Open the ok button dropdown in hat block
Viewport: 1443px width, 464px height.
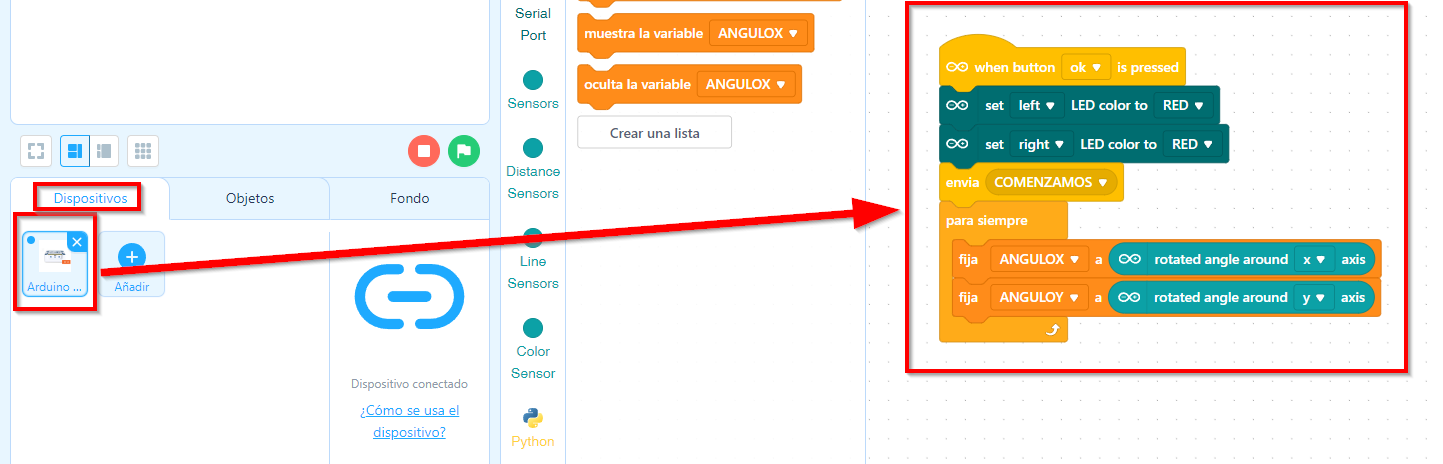point(1086,67)
